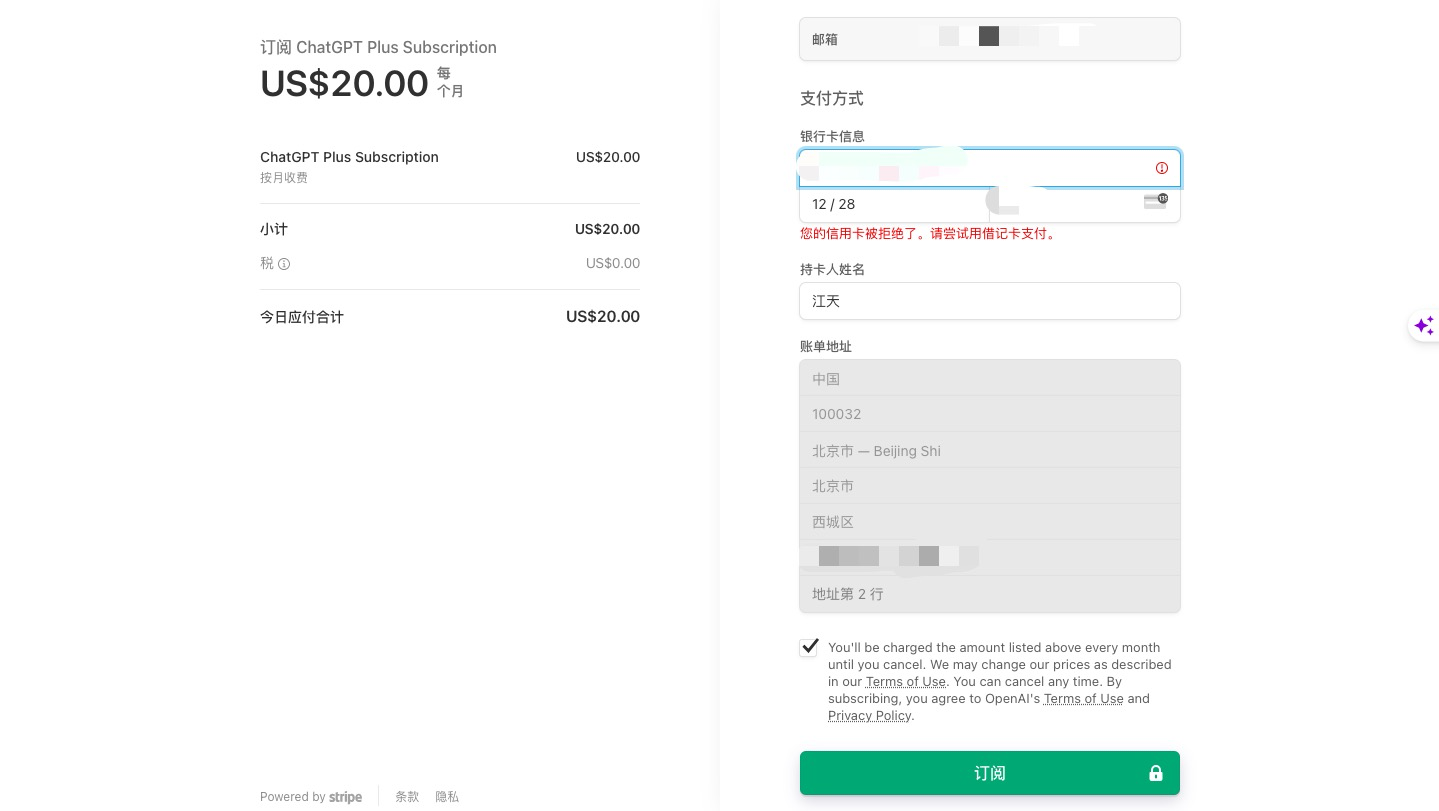Open the 北京市 — Beijing Shi province dropdown
The width and height of the screenshot is (1439, 811).
click(990, 451)
